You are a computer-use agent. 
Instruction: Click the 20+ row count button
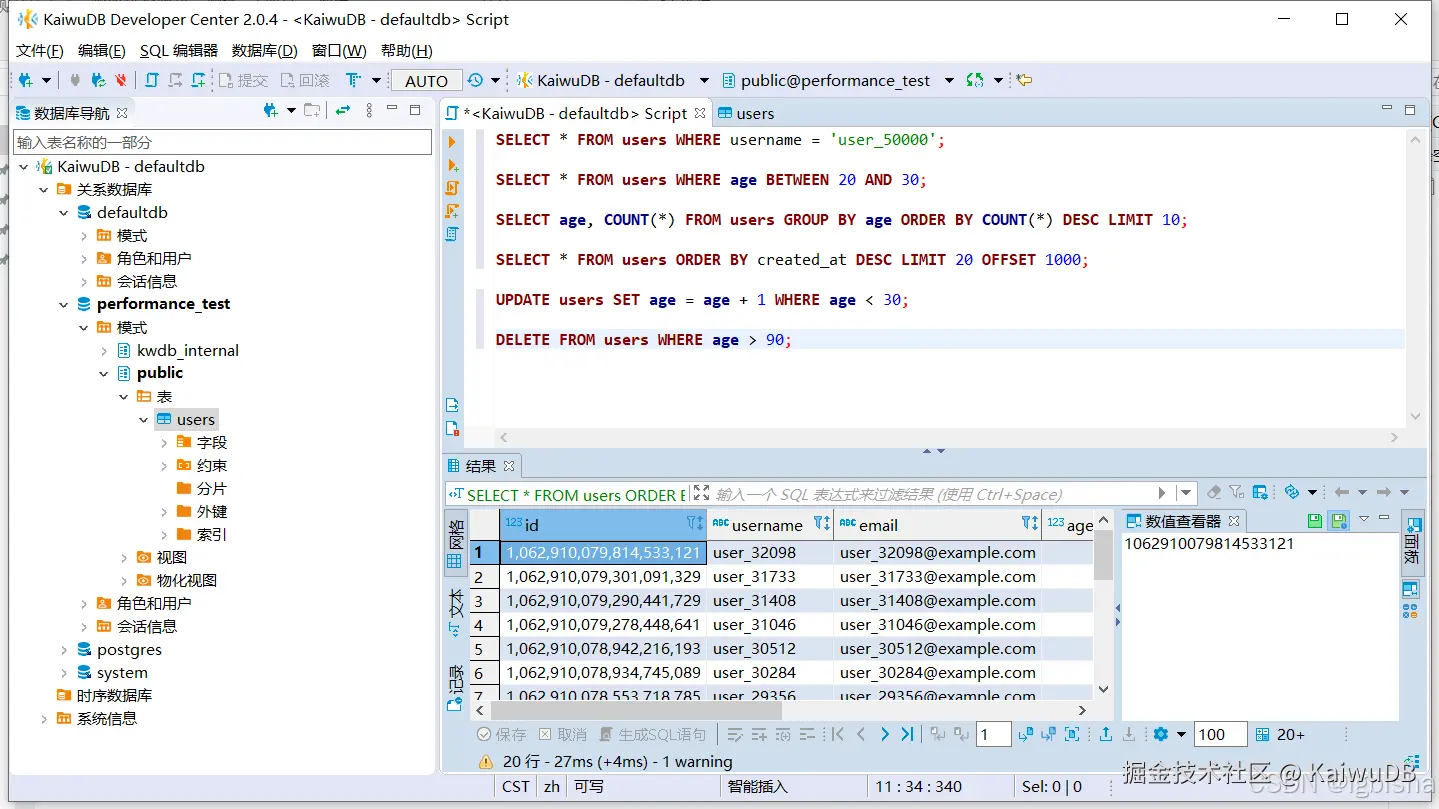(x=1280, y=734)
